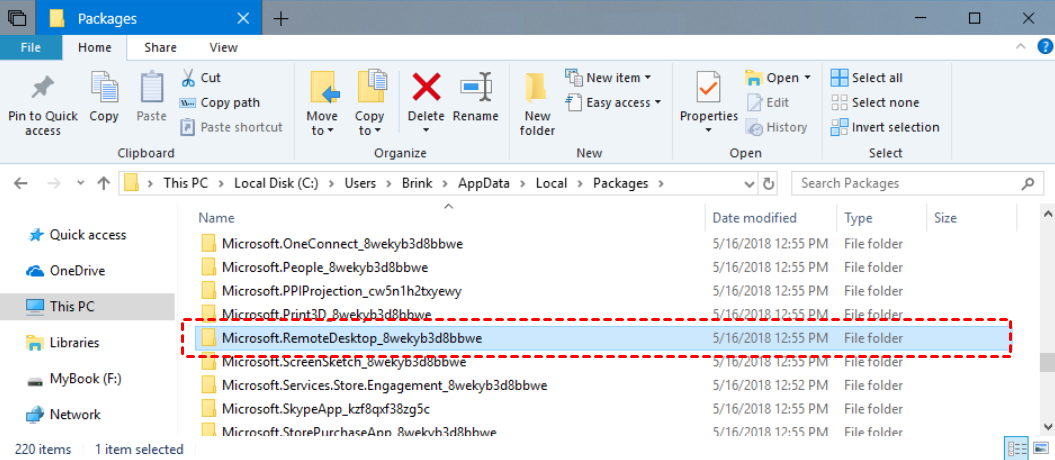Go up one folder level

(x=103, y=183)
